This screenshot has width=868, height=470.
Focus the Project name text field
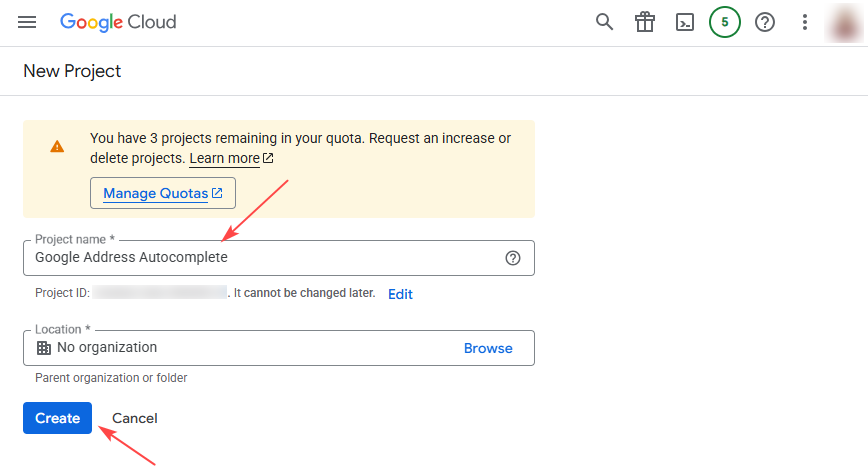coord(260,258)
